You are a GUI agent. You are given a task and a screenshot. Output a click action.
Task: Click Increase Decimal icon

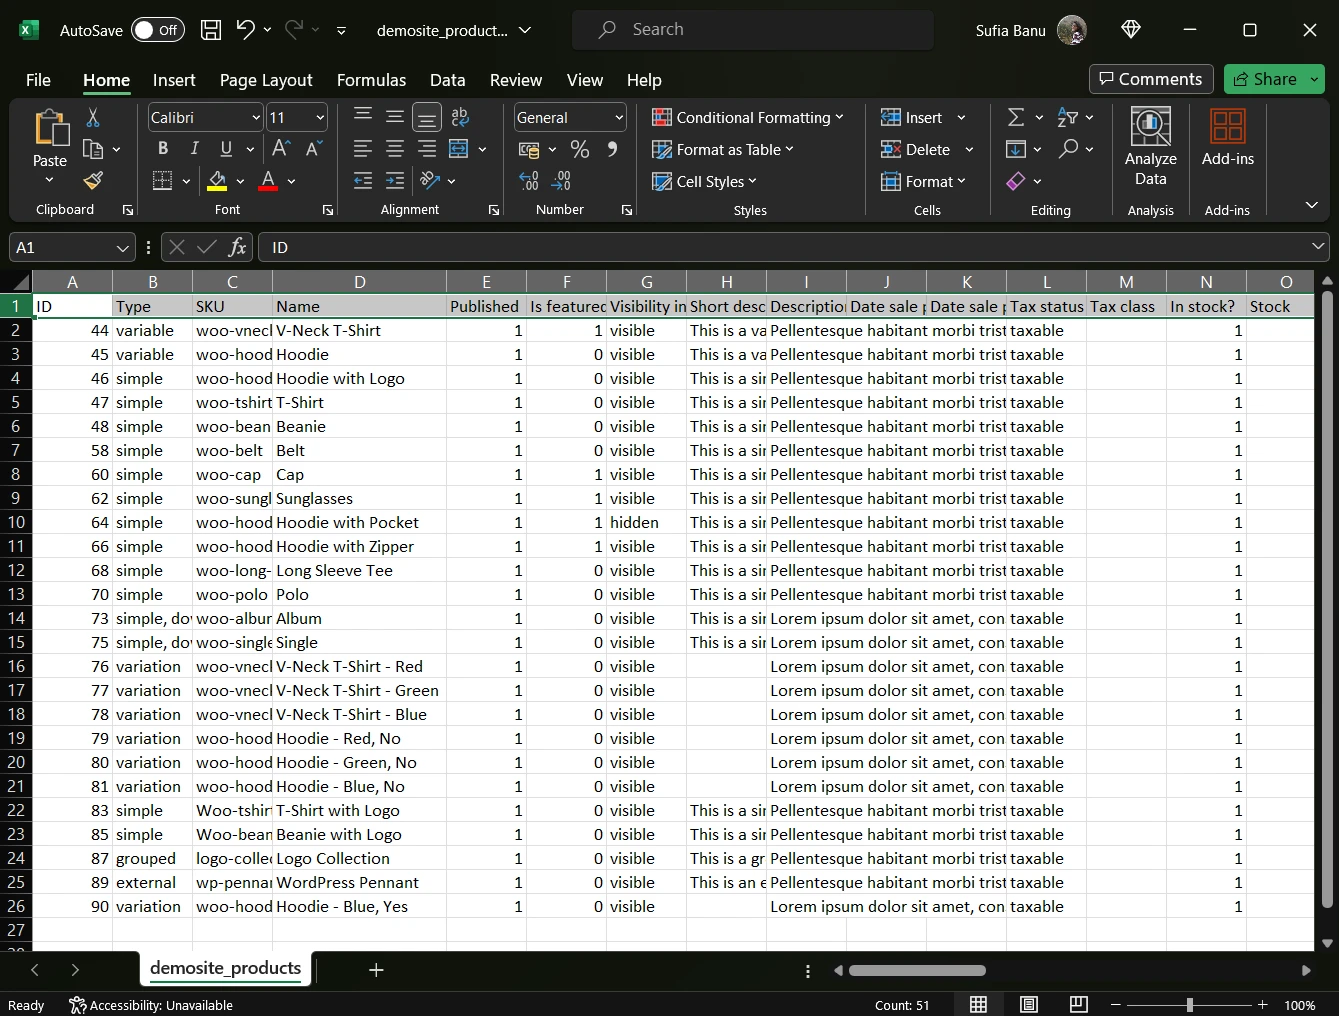(x=529, y=181)
